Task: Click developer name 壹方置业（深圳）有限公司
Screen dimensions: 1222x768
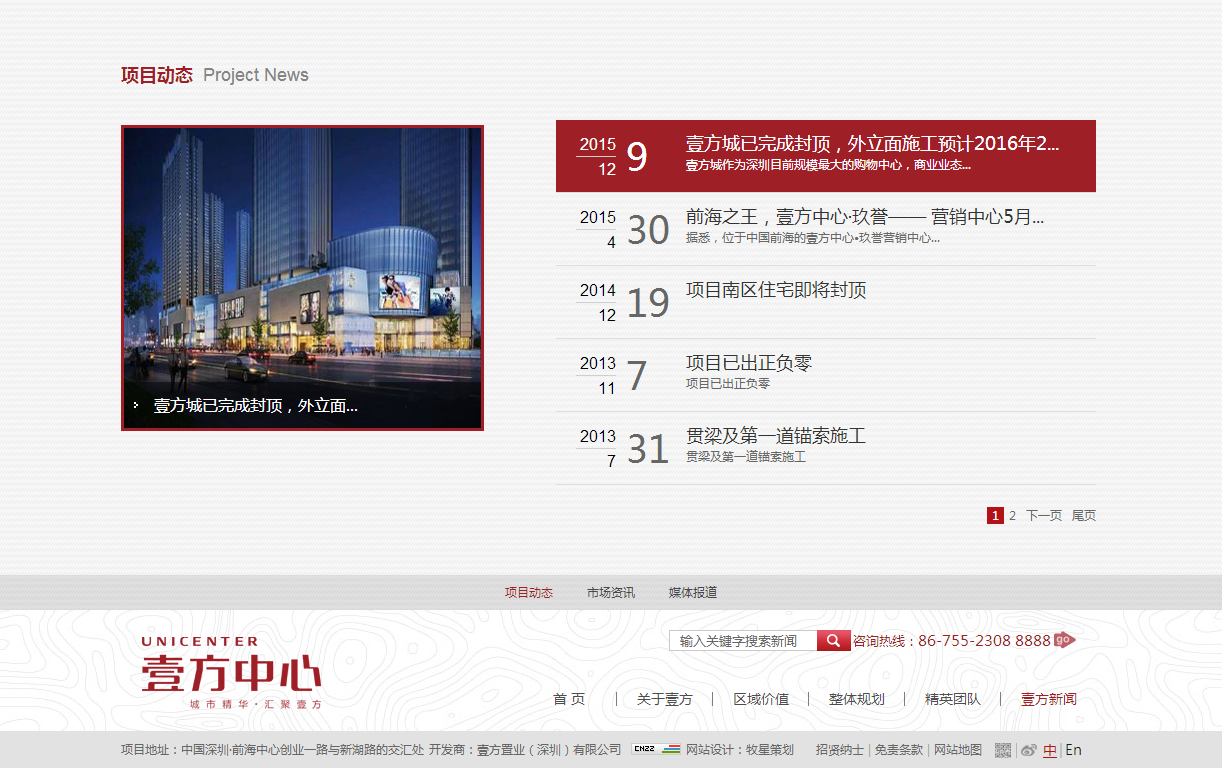Action: (x=549, y=750)
